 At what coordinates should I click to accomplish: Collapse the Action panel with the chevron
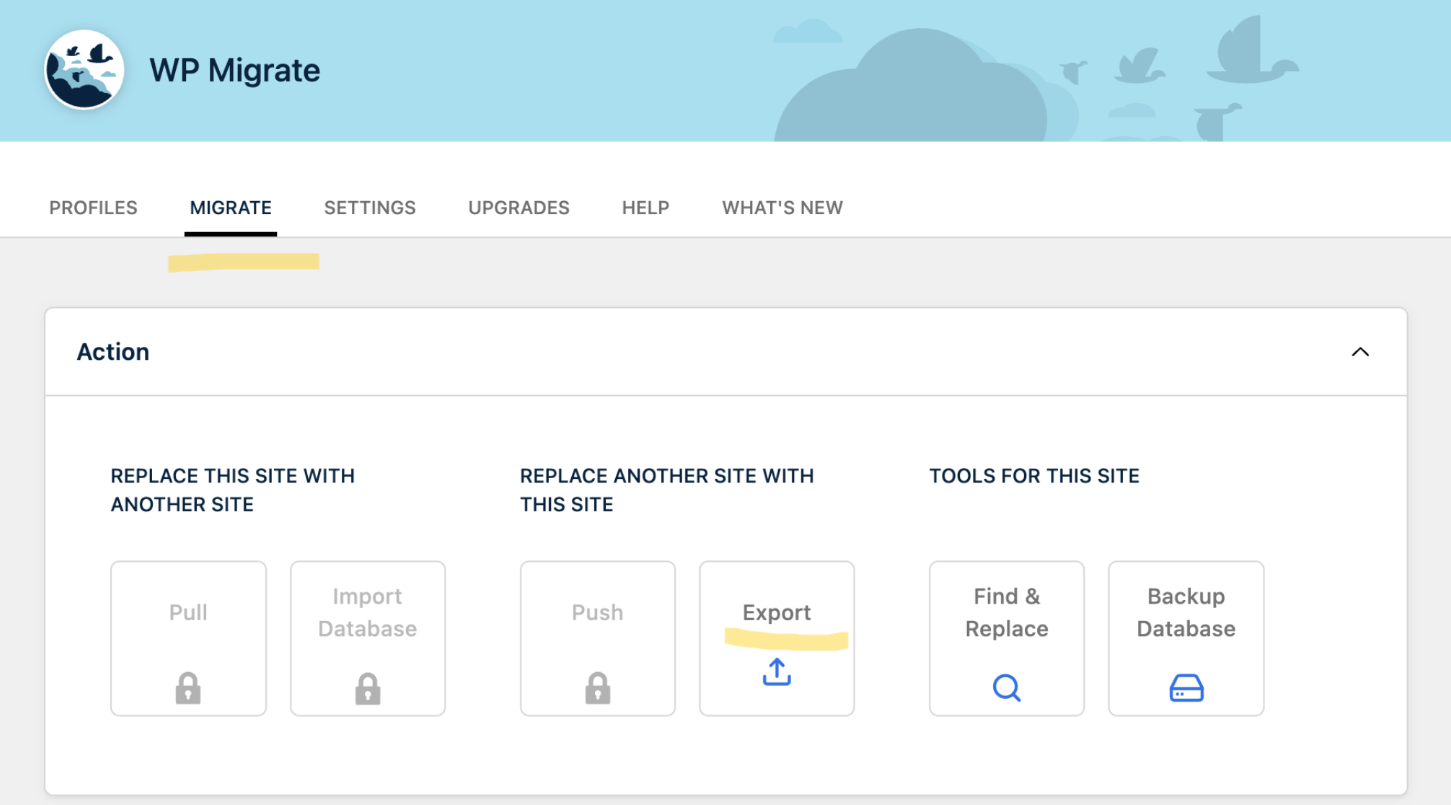(x=1360, y=352)
